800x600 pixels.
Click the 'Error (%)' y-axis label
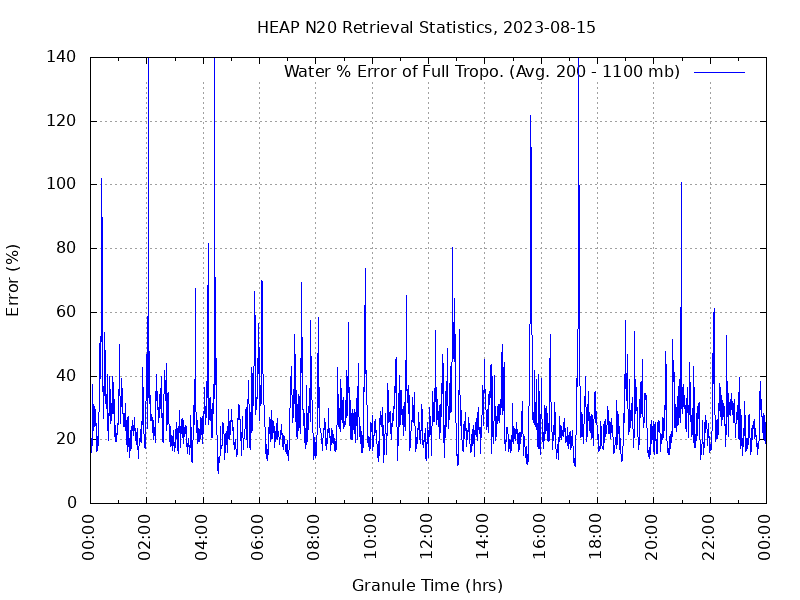[13, 280]
